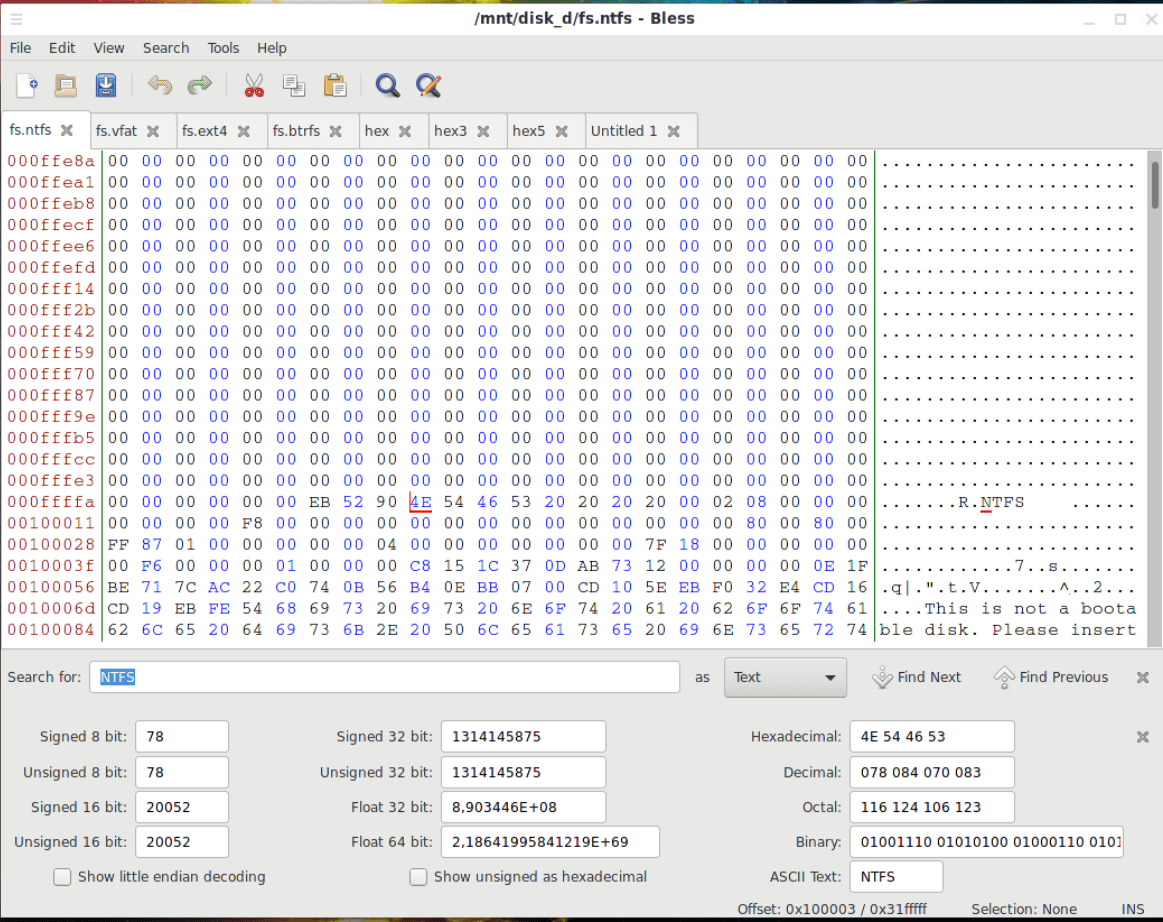The height and width of the screenshot is (922, 1163).
Task: Click the Unsigned 8 bit value field
Action: pyautogui.click(x=182, y=772)
